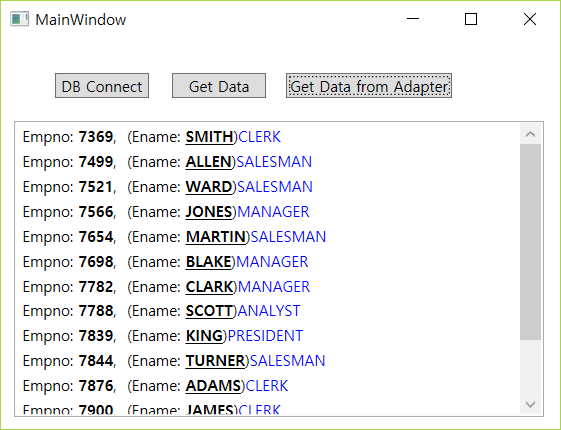Select the SCOTT ANALYST row
Viewport: 561px width, 430px height.
[x=268, y=311]
